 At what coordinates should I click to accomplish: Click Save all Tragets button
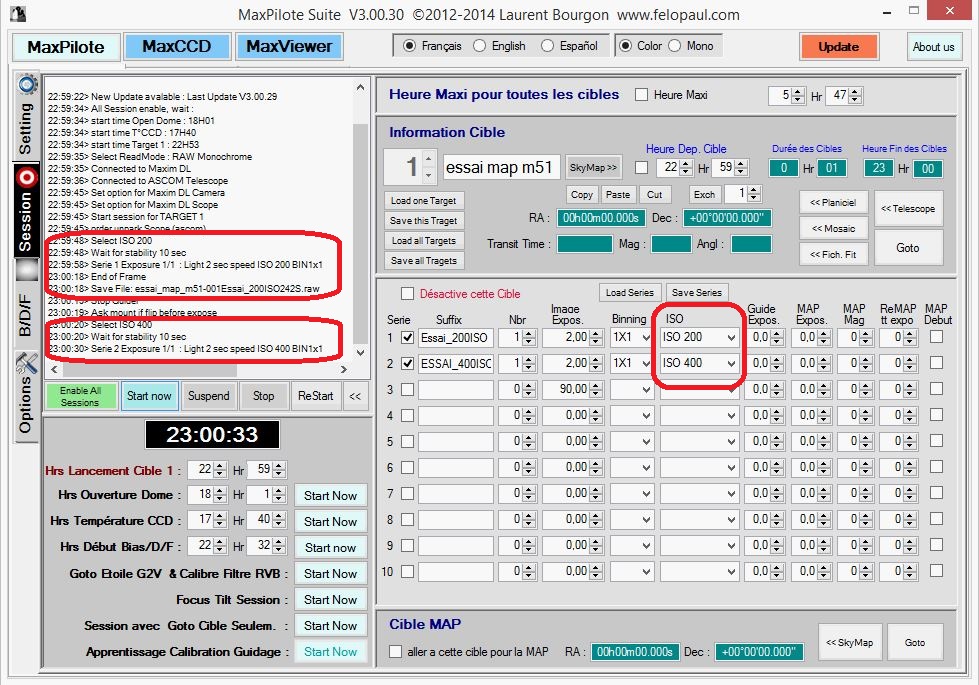pyautogui.click(x=423, y=260)
